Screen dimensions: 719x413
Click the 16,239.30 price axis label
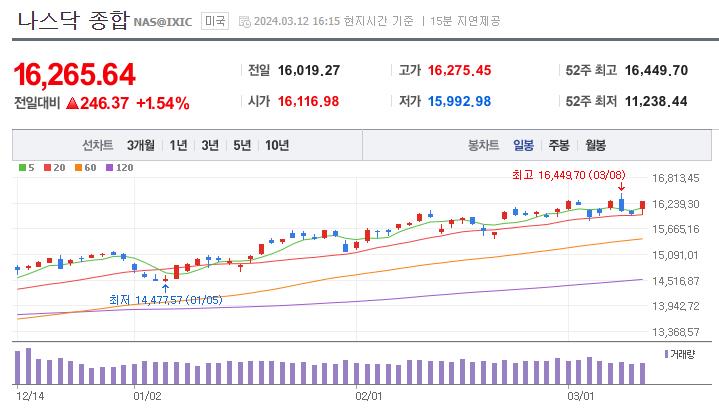(676, 204)
